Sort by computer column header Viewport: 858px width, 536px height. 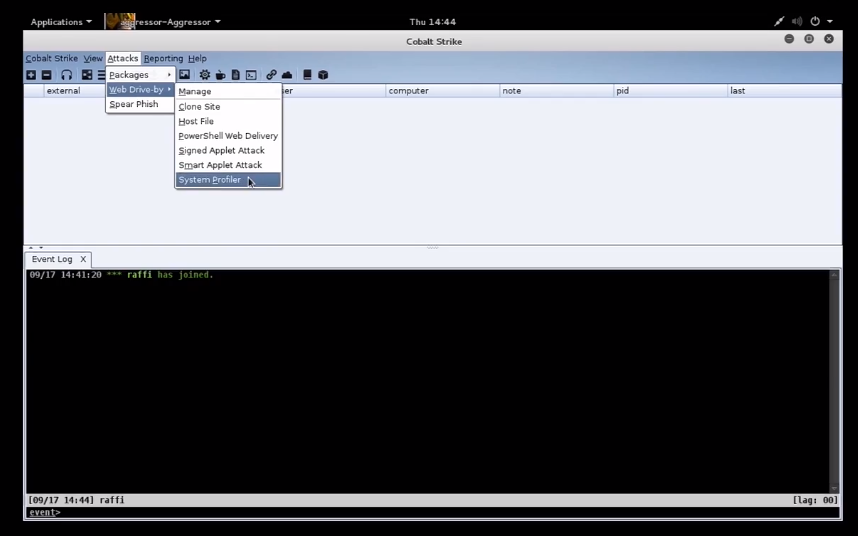(442, 91)
